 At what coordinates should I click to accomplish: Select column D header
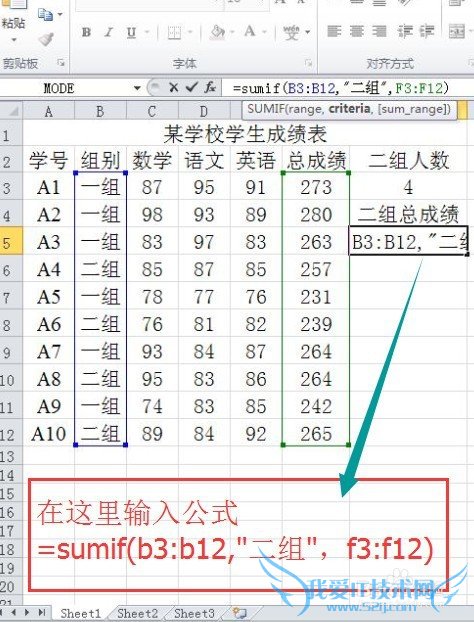[203, 111]
